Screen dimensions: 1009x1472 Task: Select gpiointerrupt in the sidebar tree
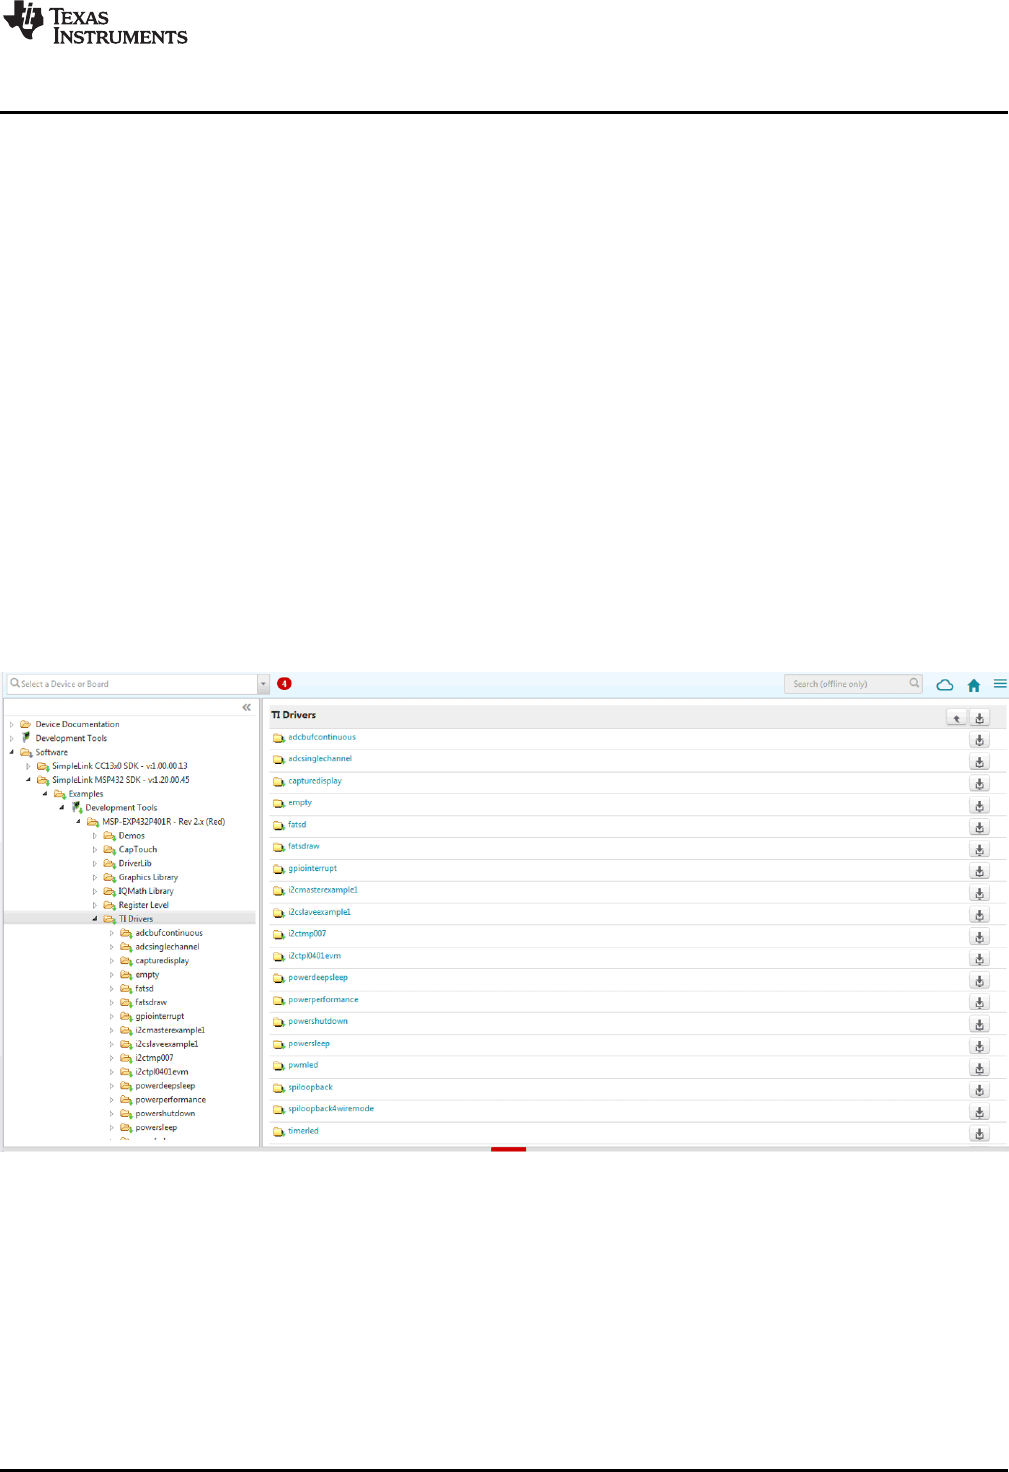[x=160, y=1016]
